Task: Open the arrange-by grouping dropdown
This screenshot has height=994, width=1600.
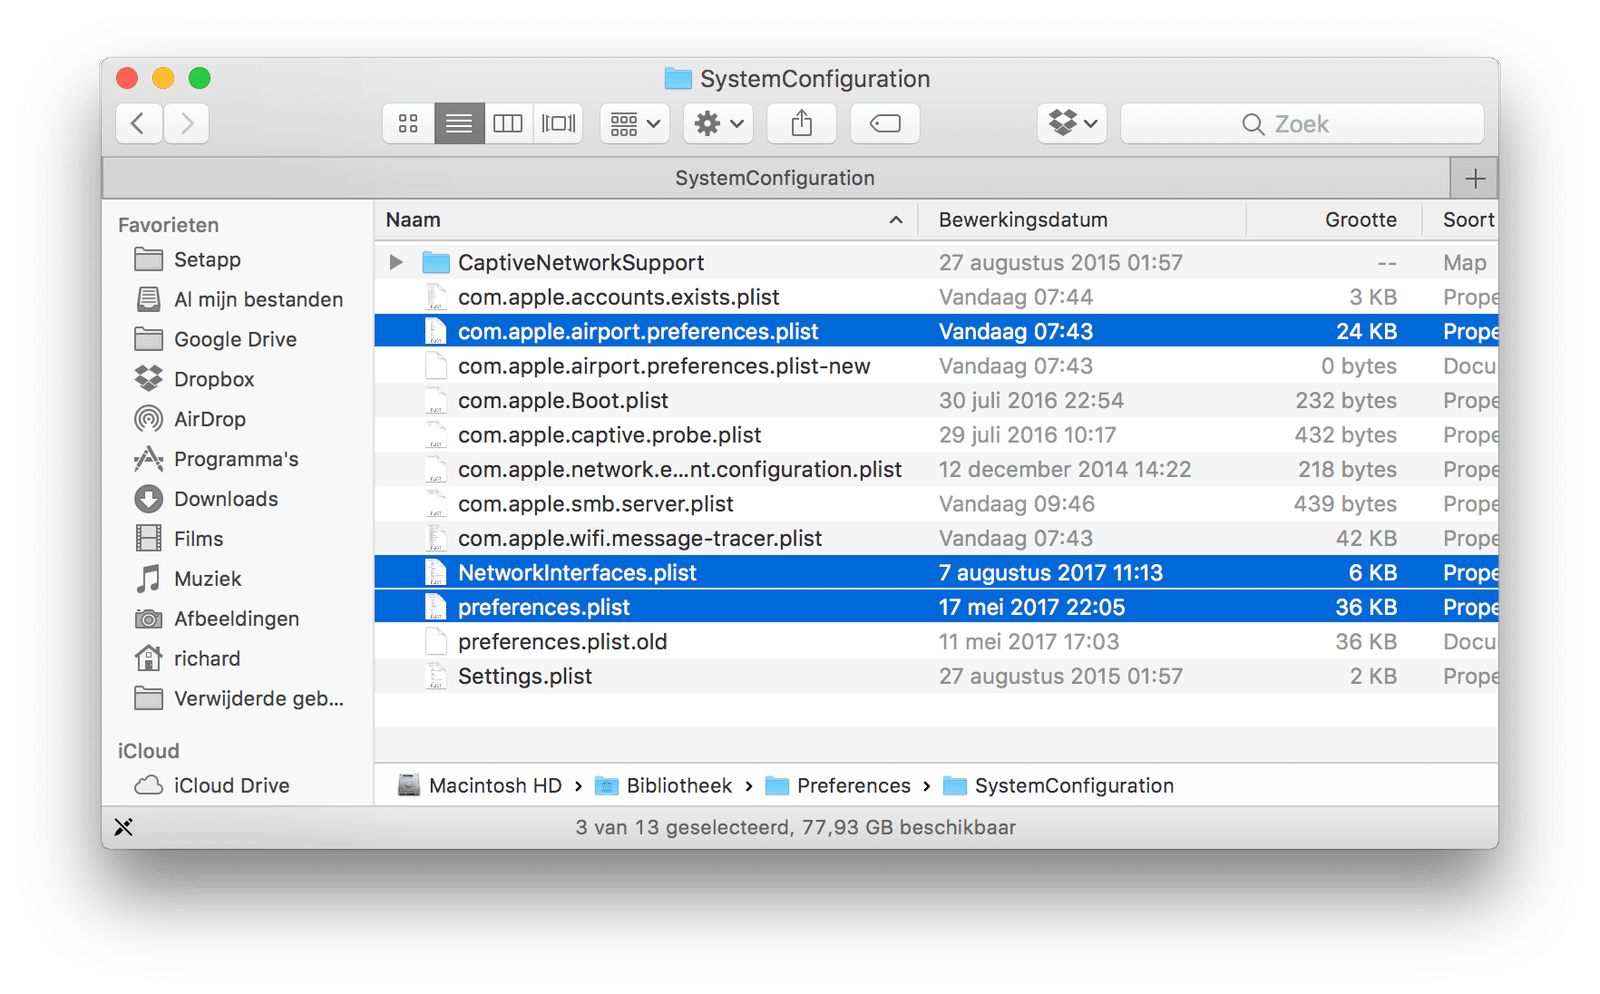Action: click(x=635, y=123)
